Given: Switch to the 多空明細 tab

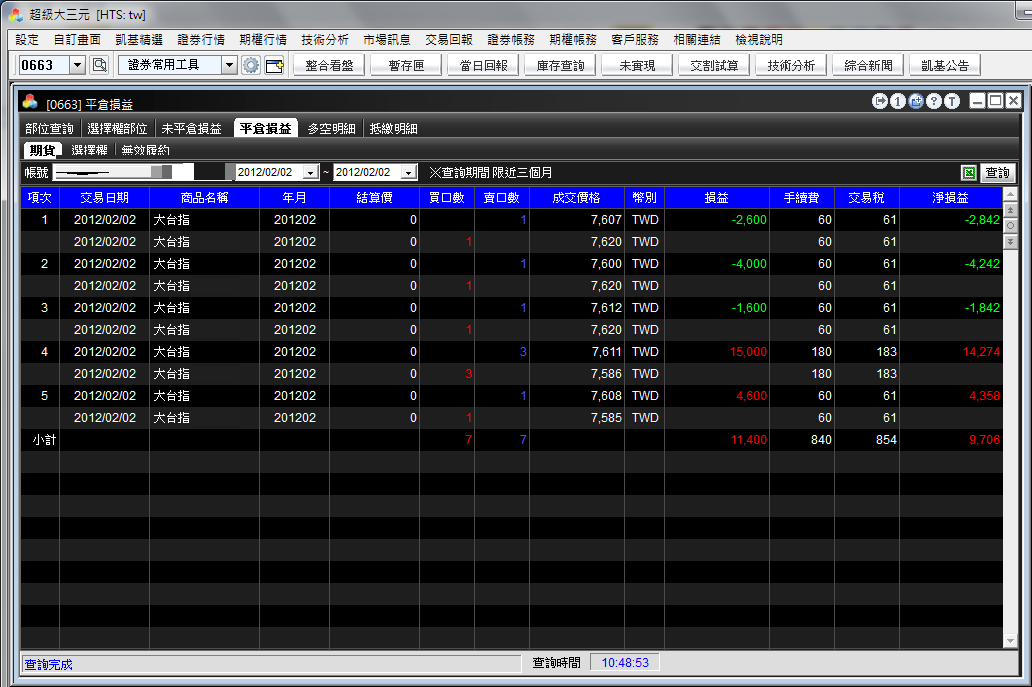Looking at the screenshot, I should coord(332,128).
